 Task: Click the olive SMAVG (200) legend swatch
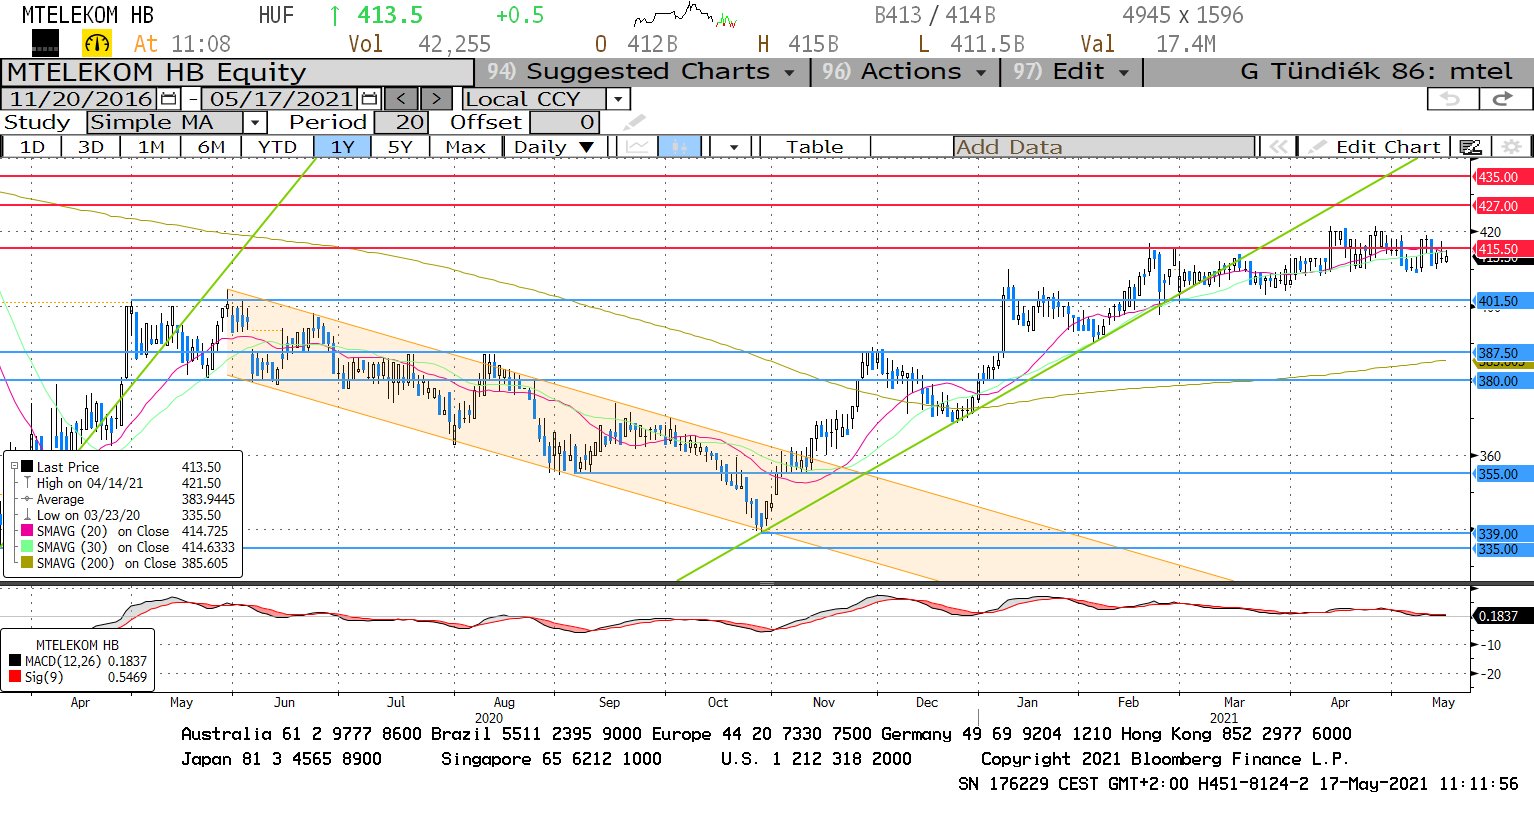click(27, 563)
